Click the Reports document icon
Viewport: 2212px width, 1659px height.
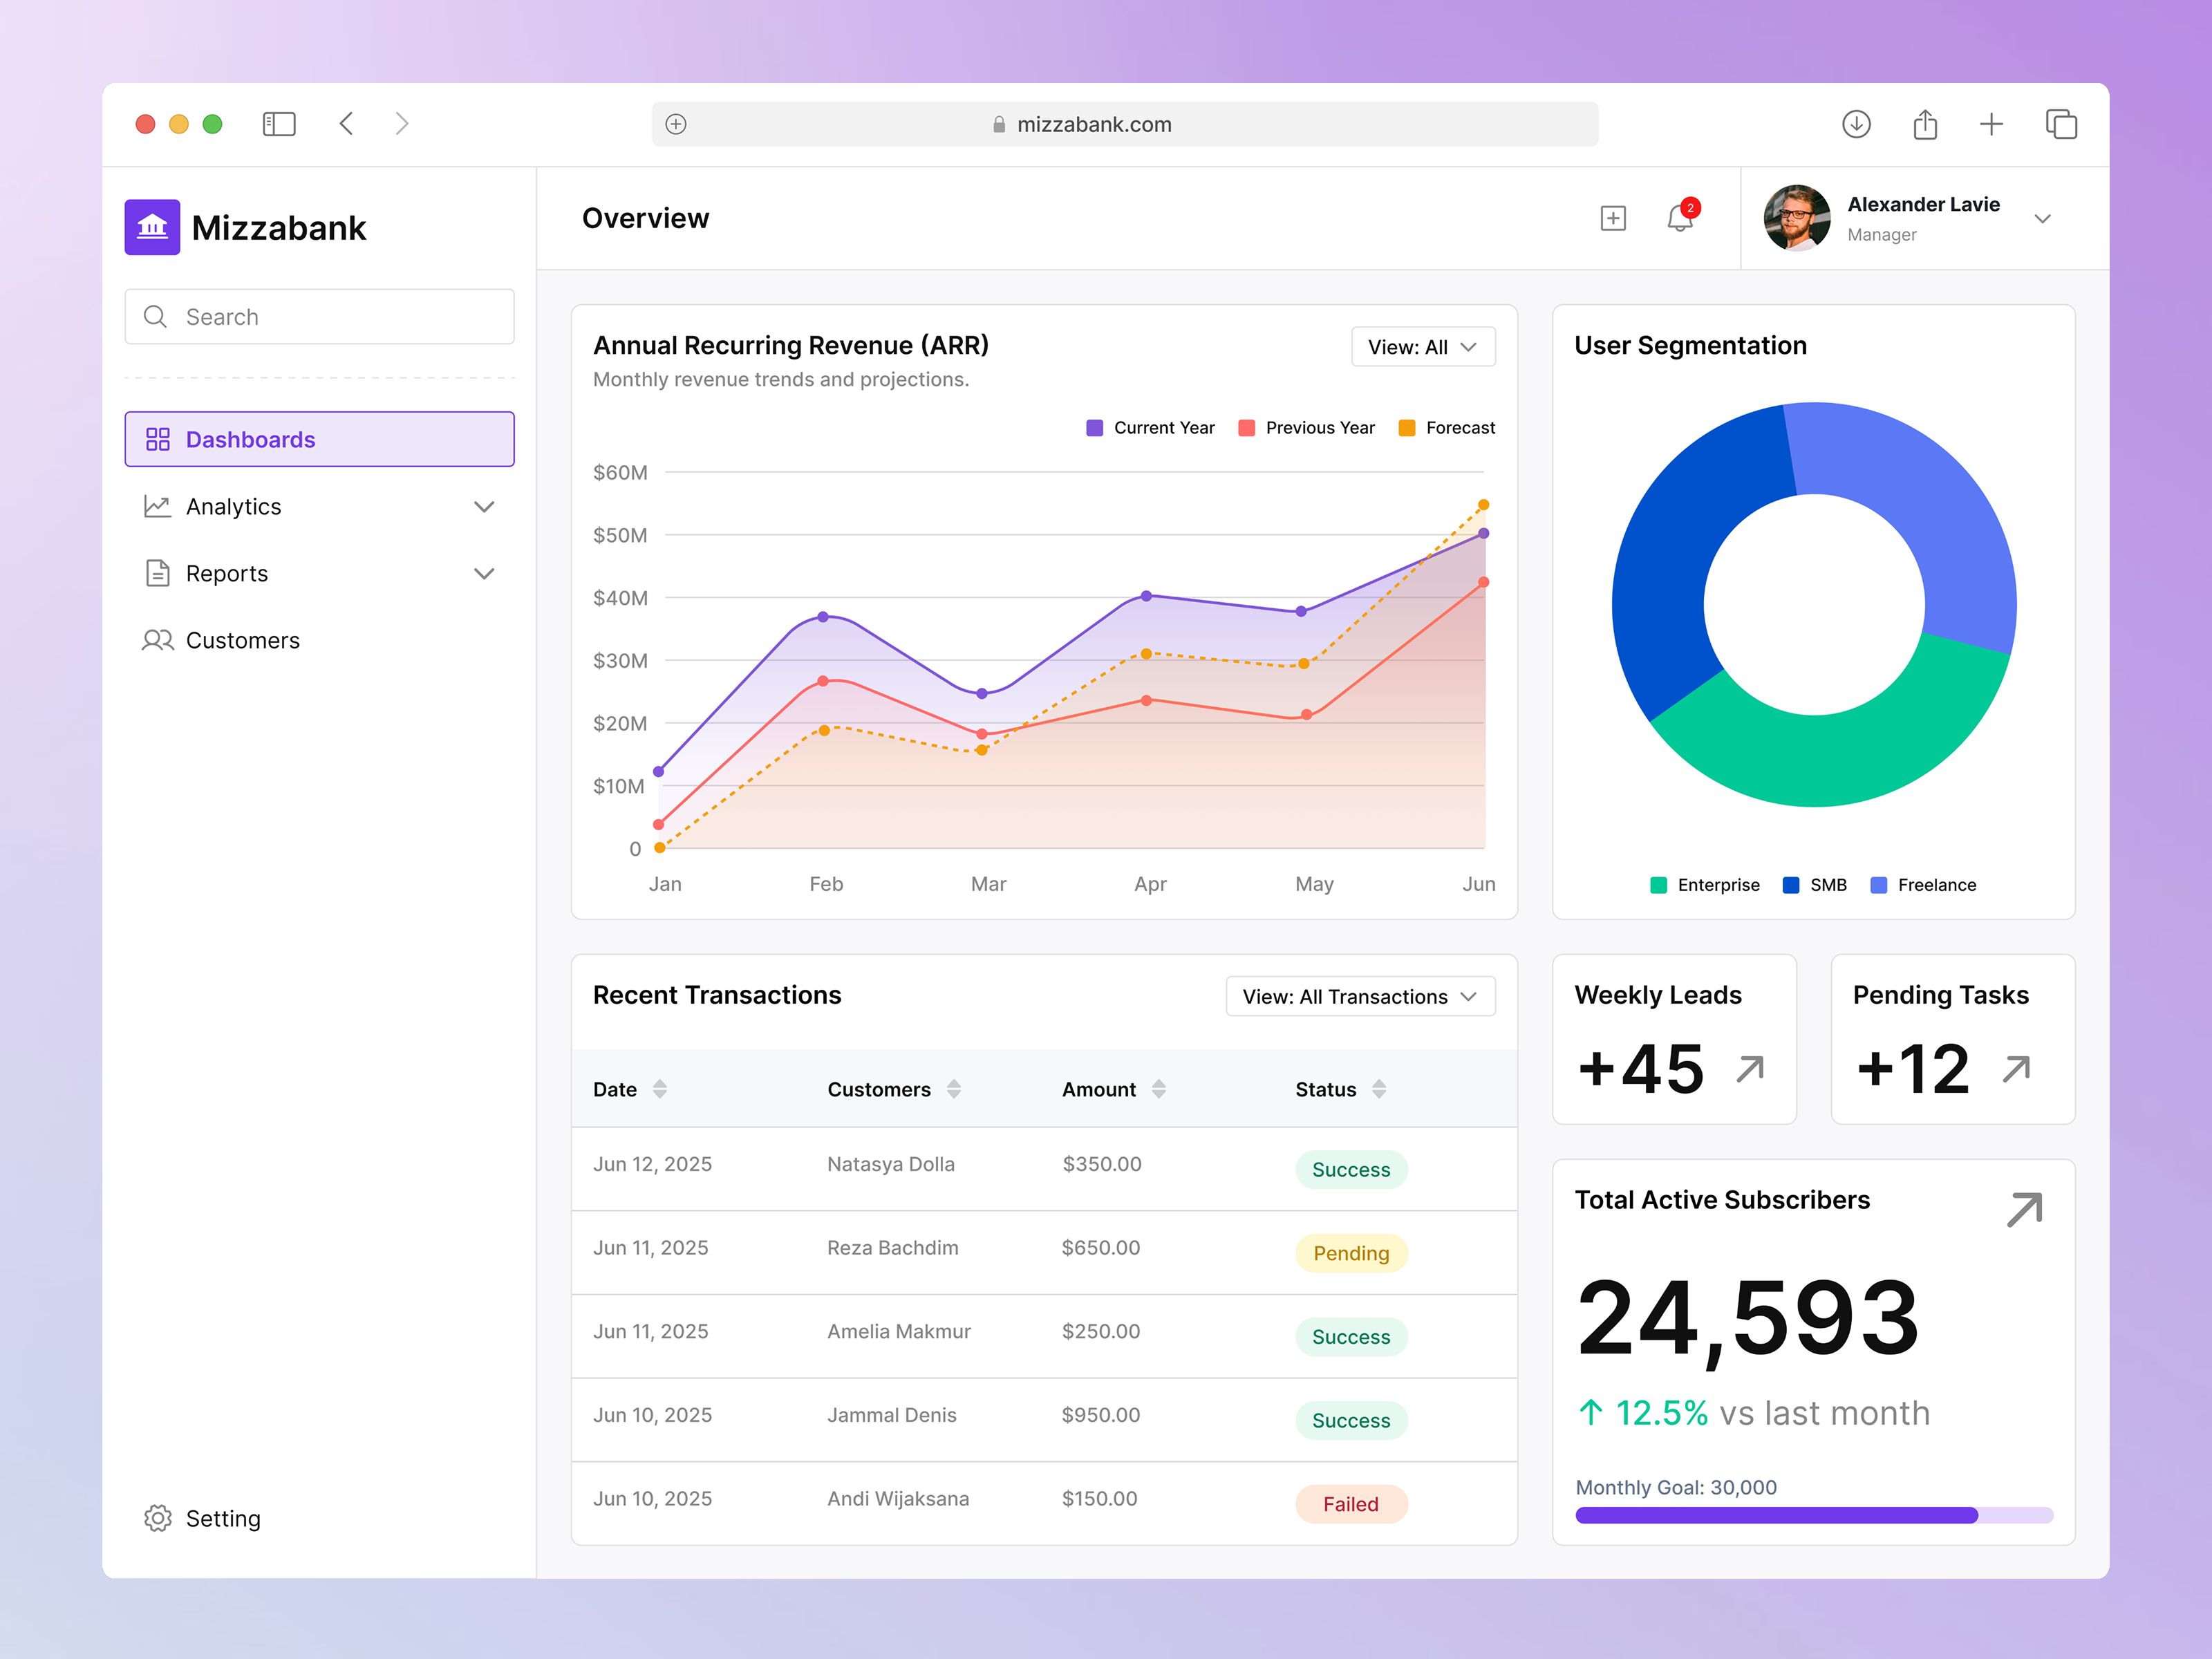pyautogui.click(x=157, y=573)
